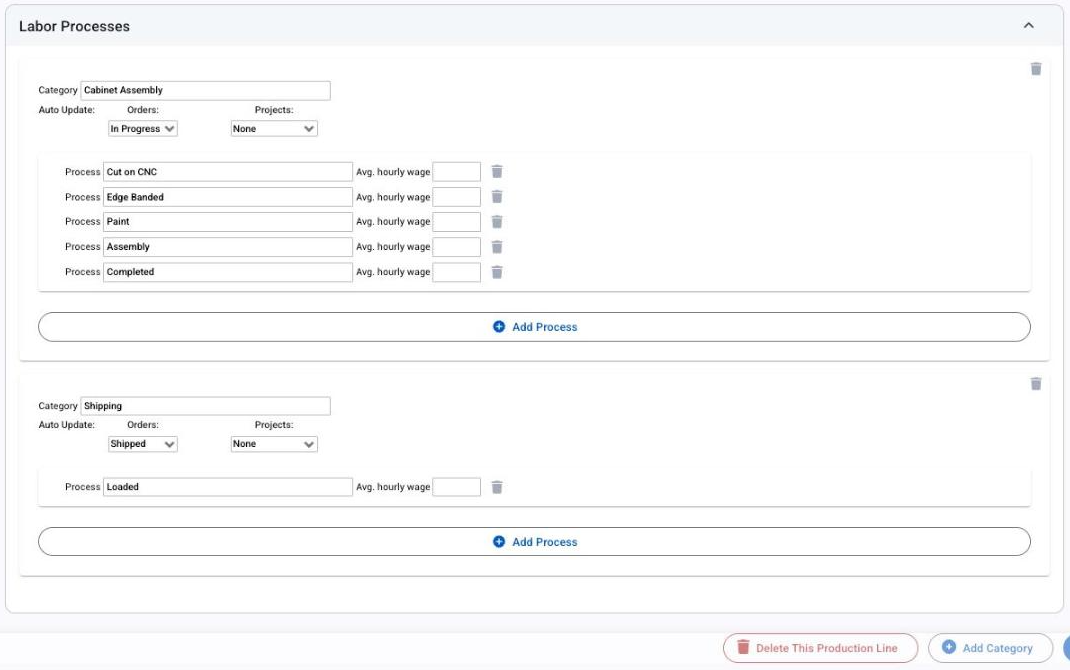Image resolution: width=1070 pixels, height=670 pixels.
Task: Edit the Cut on CNC process name
Action: 228,172
